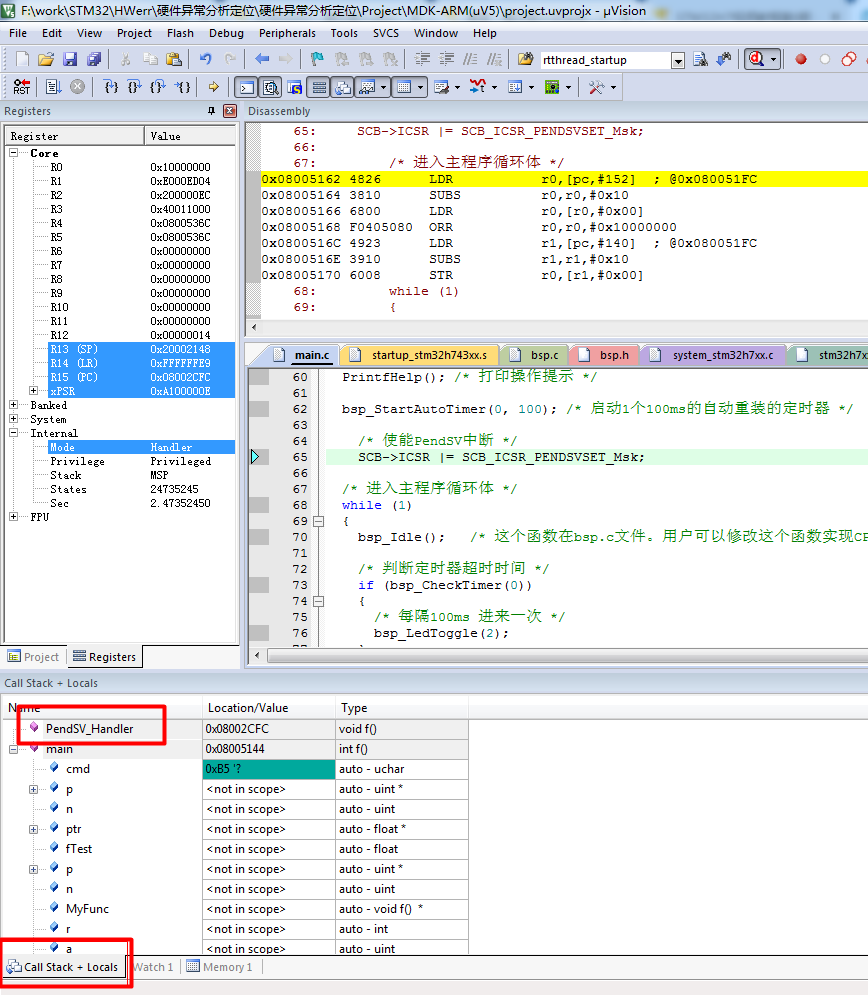This screenshot has height=995, width=868.
Task: Open the rtthread_startup target dropdown
Action: 678,60
